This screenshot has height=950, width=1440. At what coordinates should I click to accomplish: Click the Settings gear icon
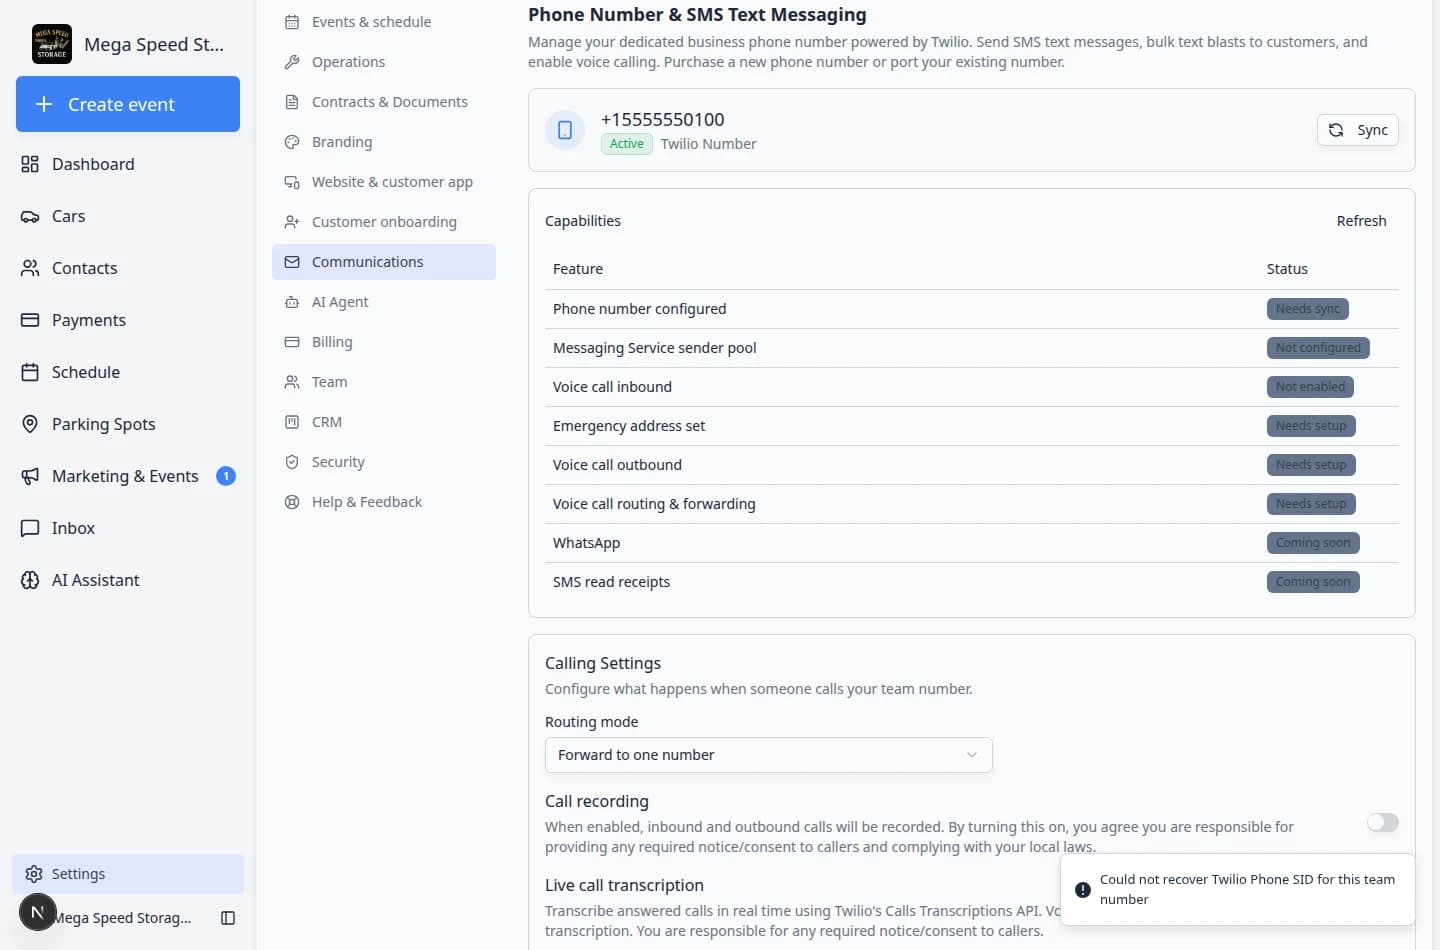pyautogui.click(x=34, y=874)
